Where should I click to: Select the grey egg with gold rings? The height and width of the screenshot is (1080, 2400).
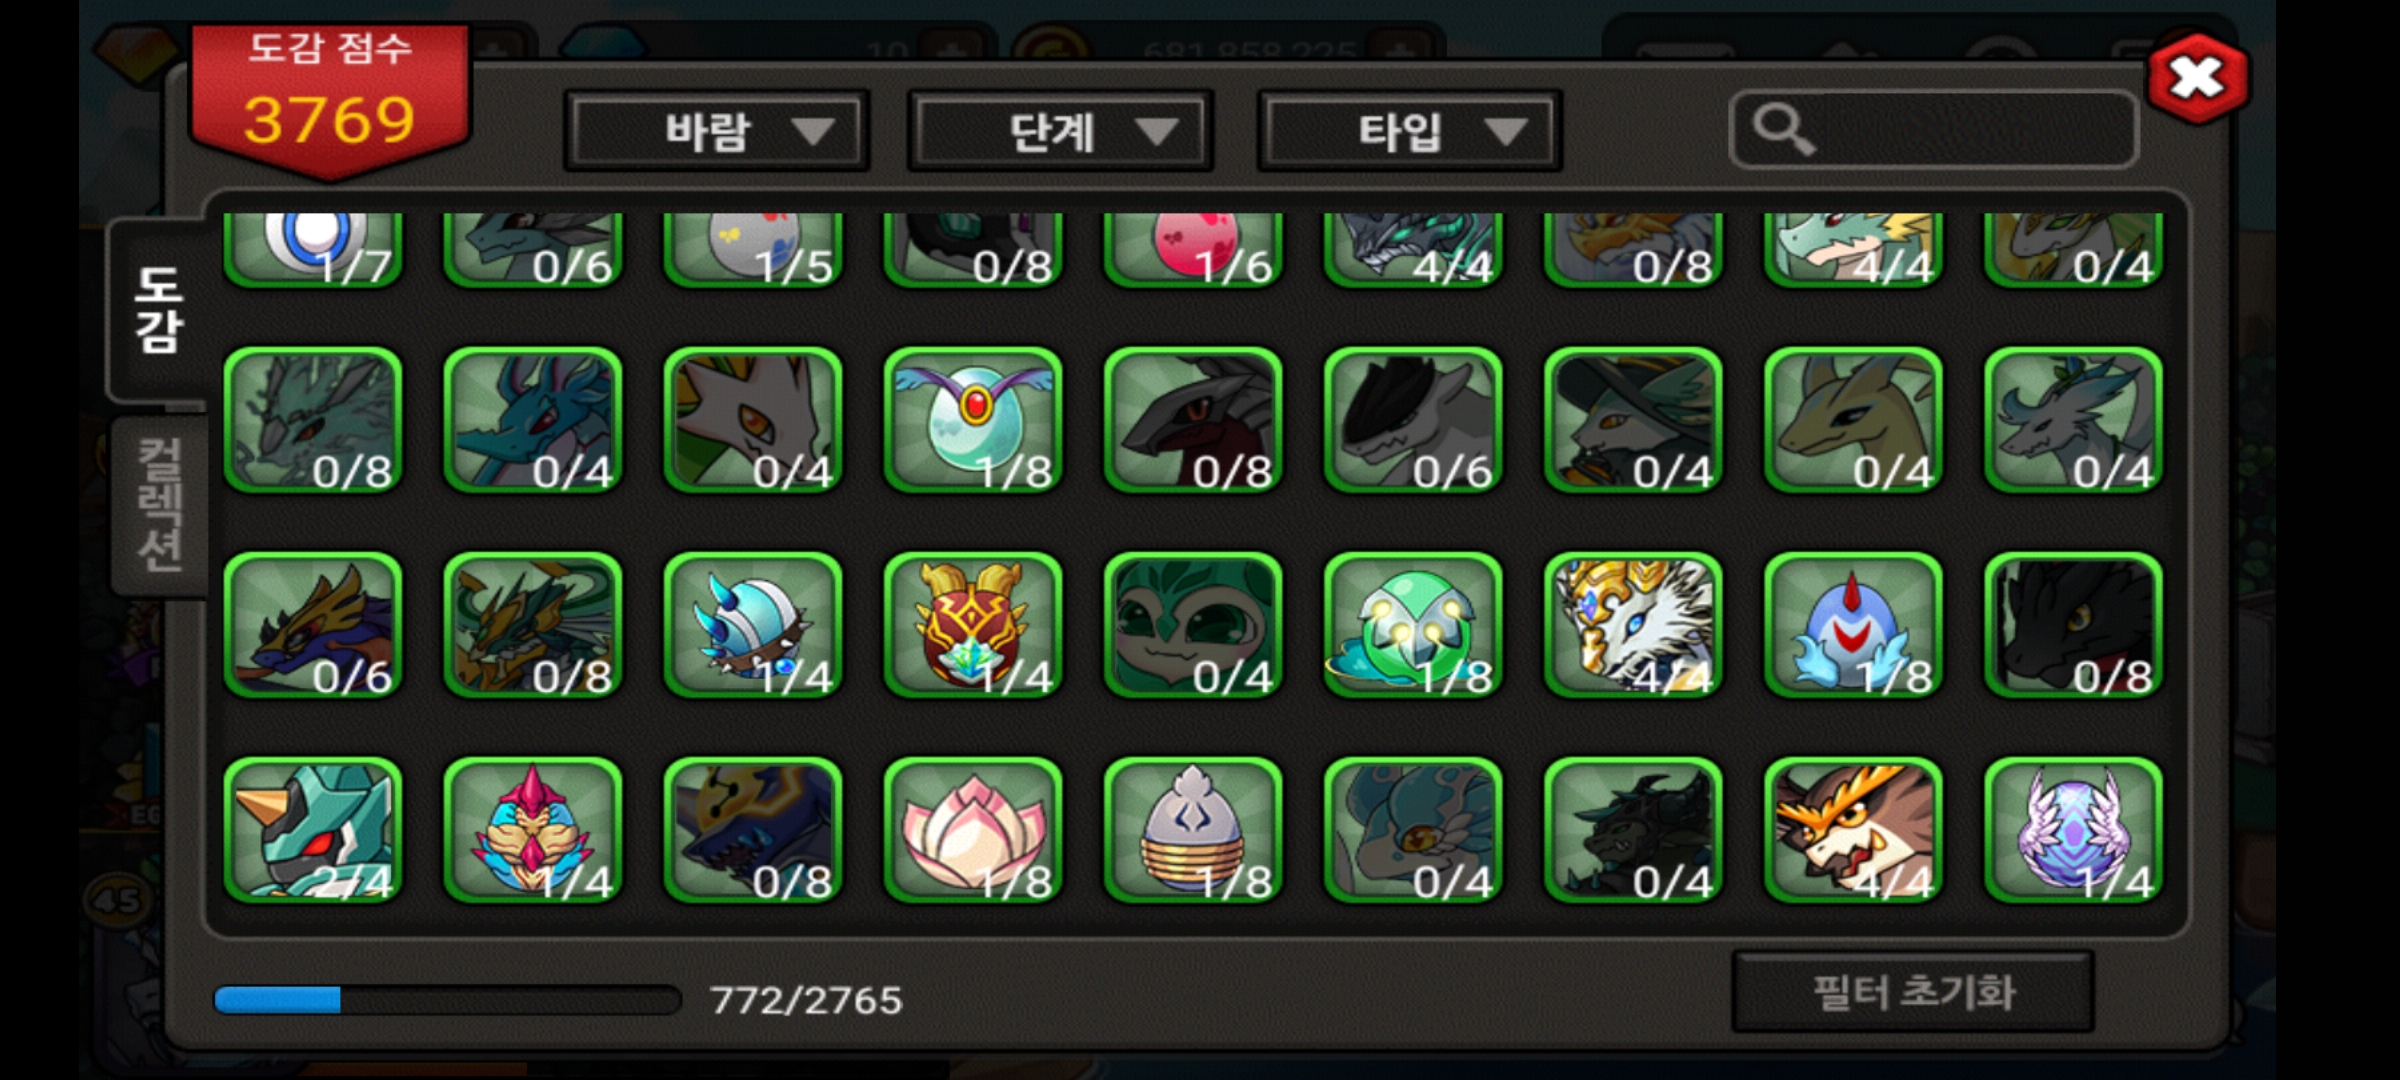click(1193, 830)
